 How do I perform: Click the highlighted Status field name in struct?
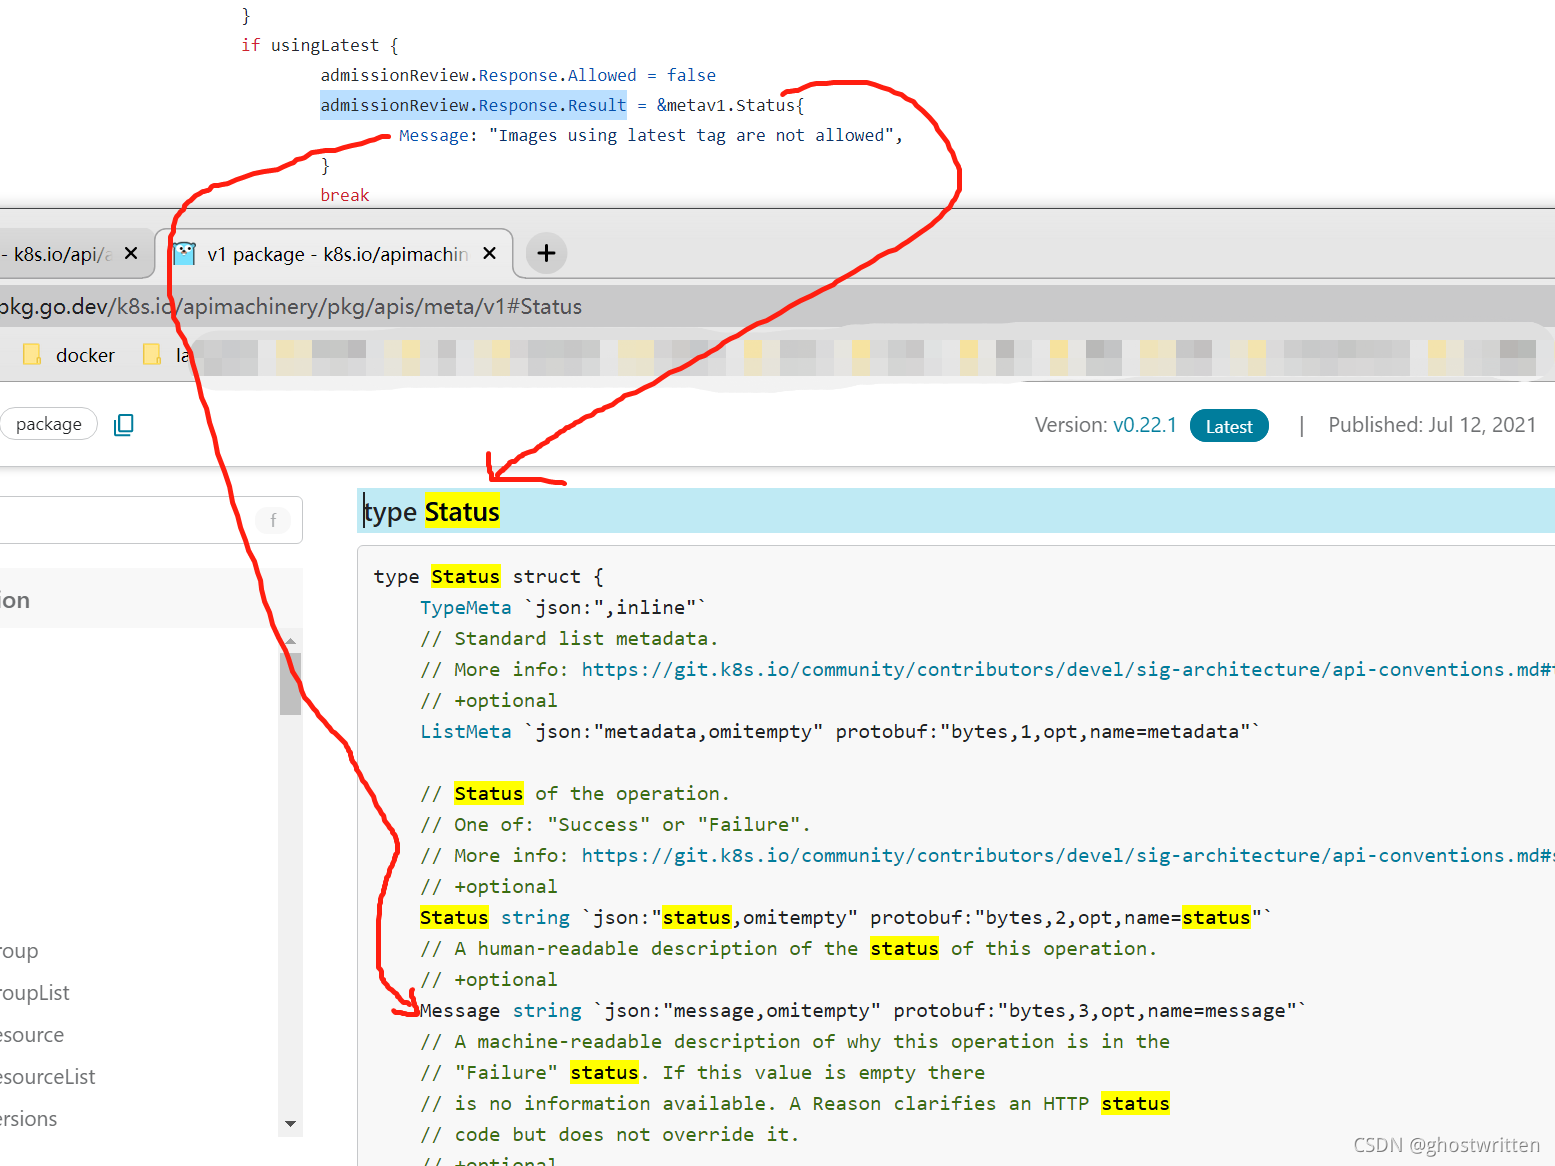(454, 918)
